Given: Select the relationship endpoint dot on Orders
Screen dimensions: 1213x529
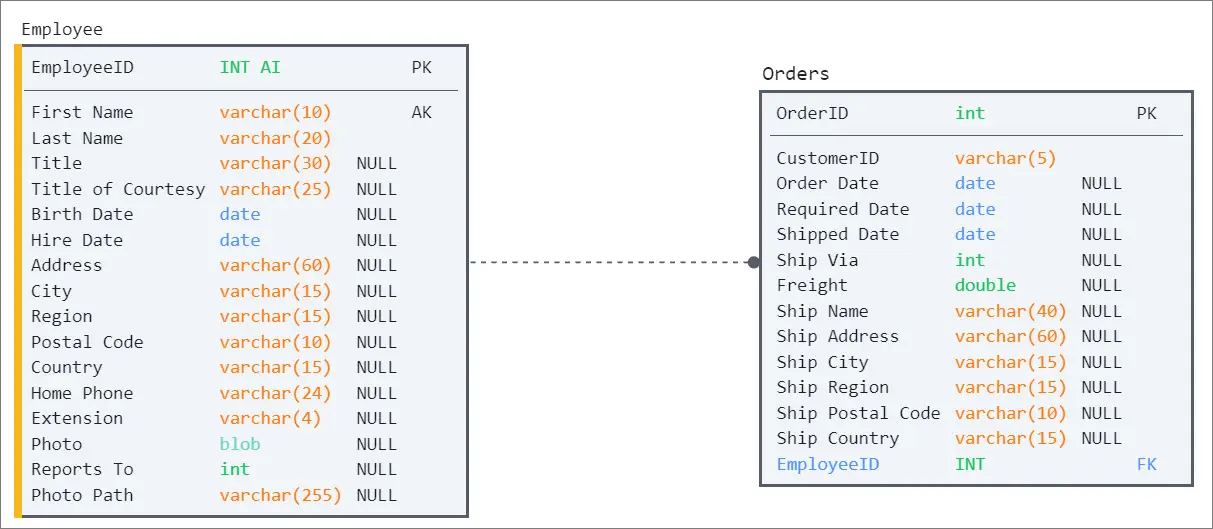Looking at the screenshot, I should [x=753, y=262].
